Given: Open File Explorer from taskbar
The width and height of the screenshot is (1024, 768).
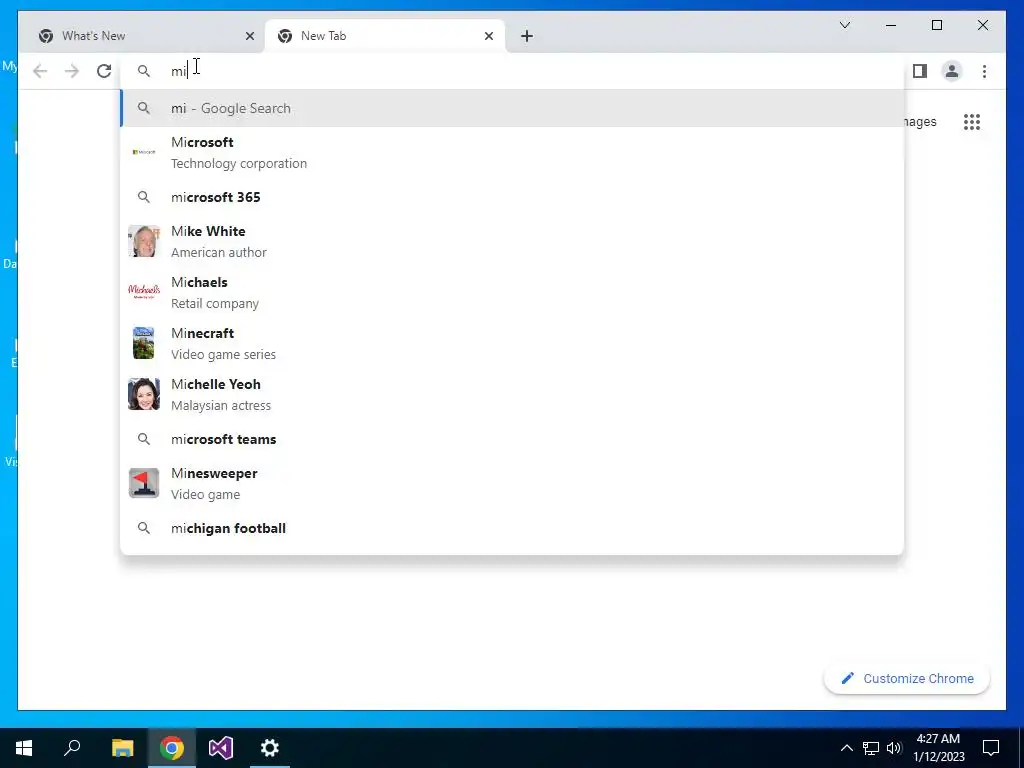Looking at the screenshot, I should (122, 748).
